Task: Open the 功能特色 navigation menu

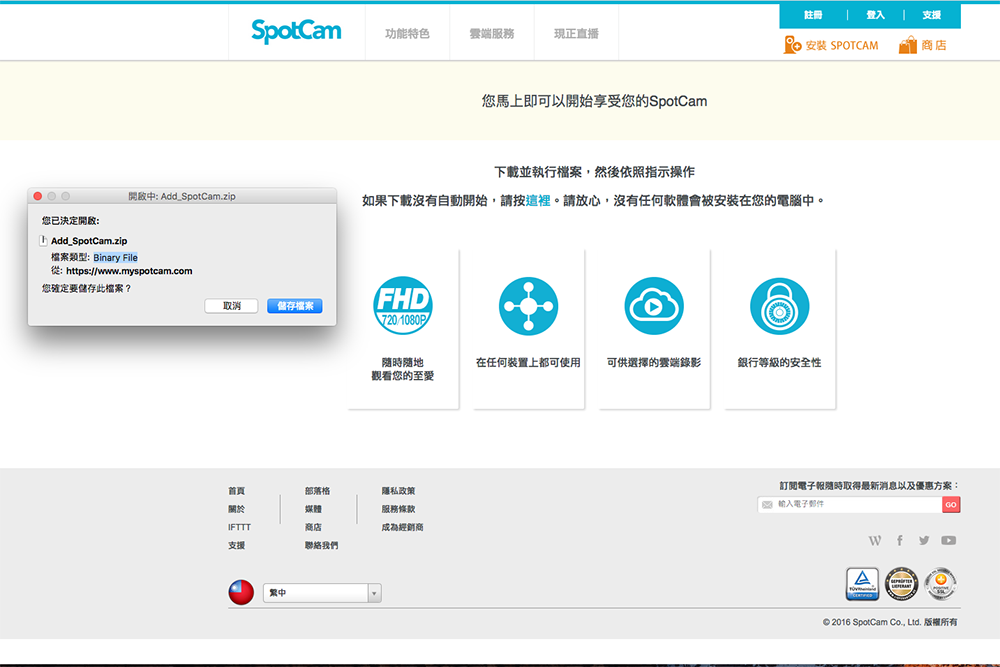Action: pyautogui.click(x=407, y=34)
